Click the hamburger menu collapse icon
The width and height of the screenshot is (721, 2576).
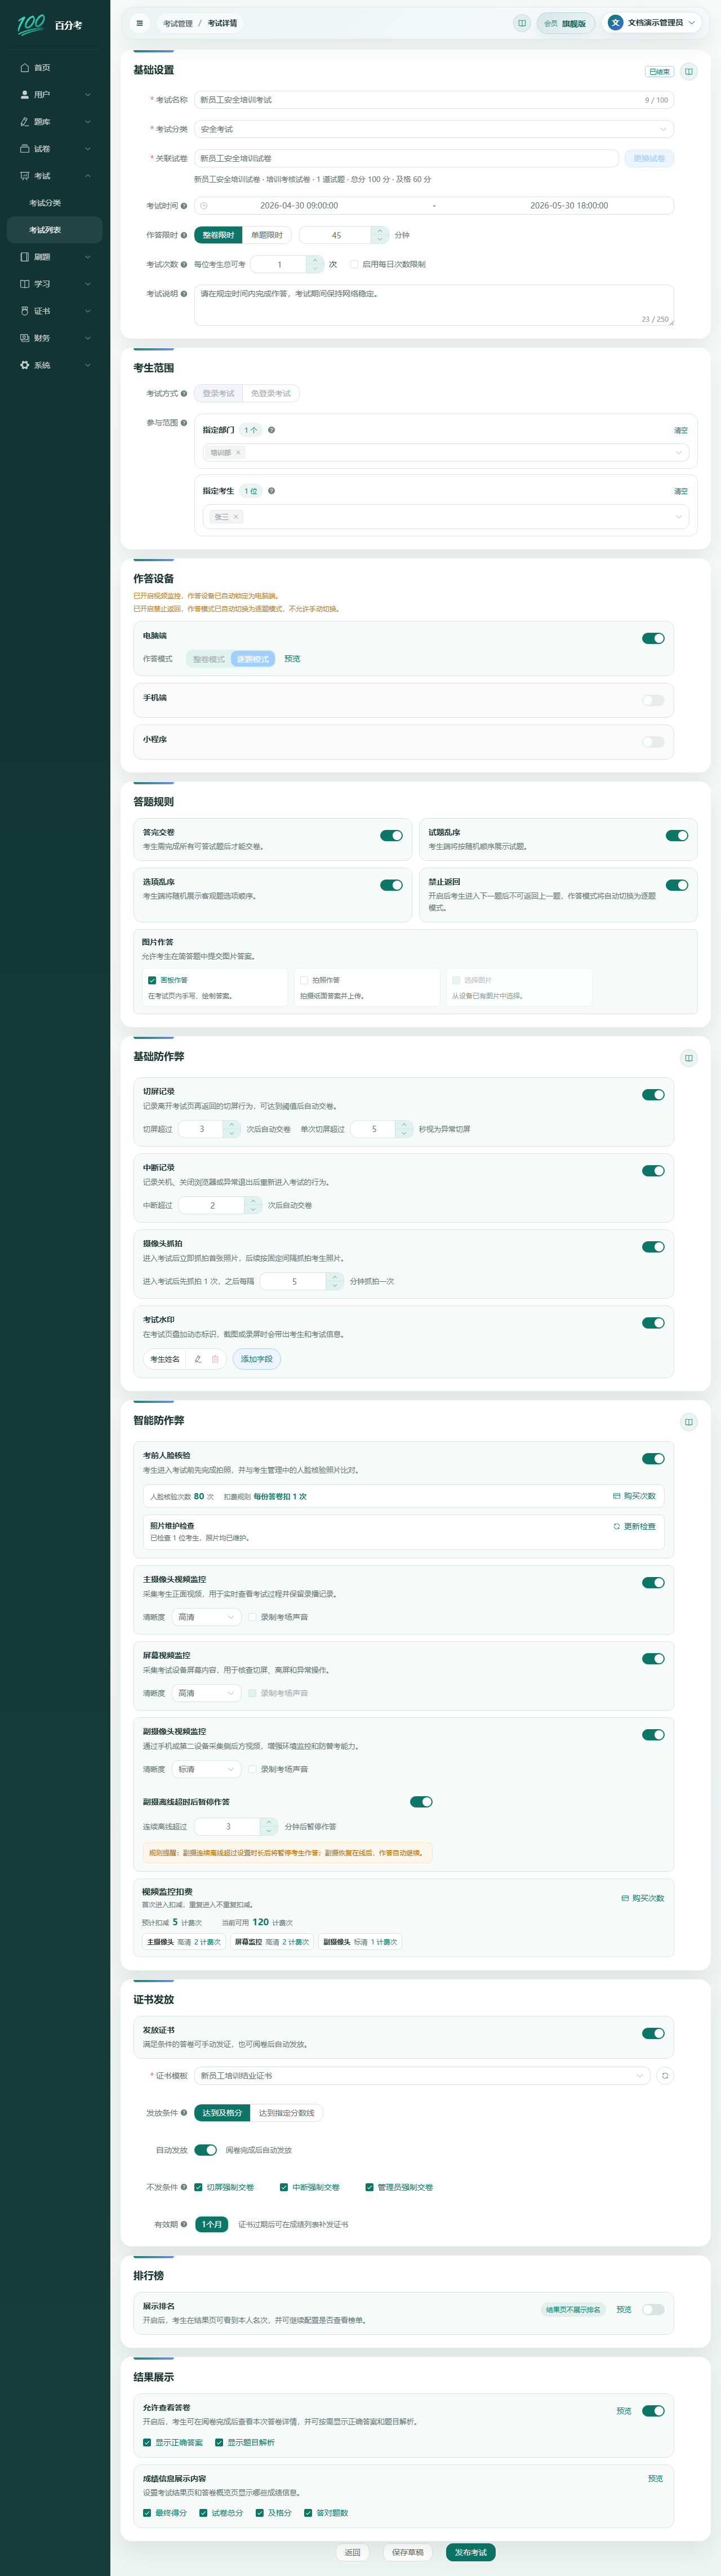click(x=140, y=23)
